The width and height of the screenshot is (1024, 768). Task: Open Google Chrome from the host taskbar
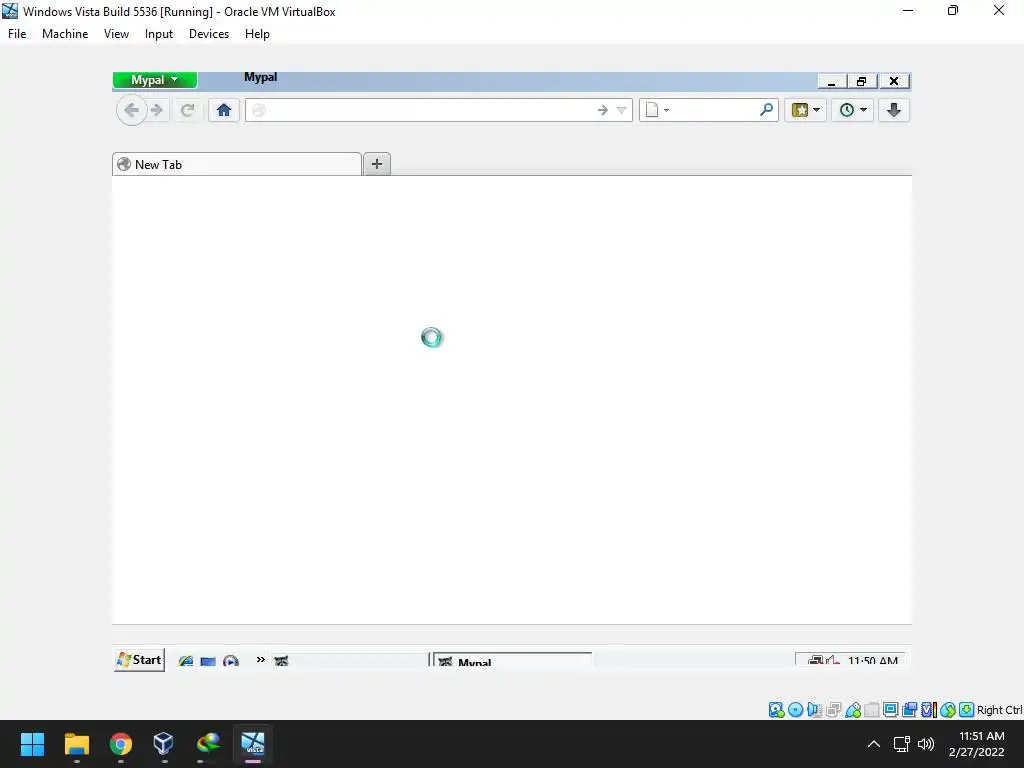coord(121,744)
